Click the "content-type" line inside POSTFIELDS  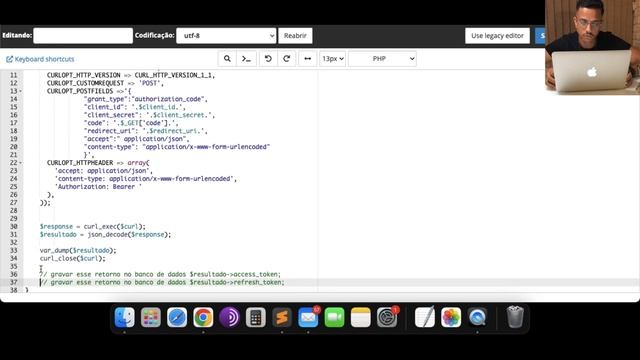tap(177, 147)
